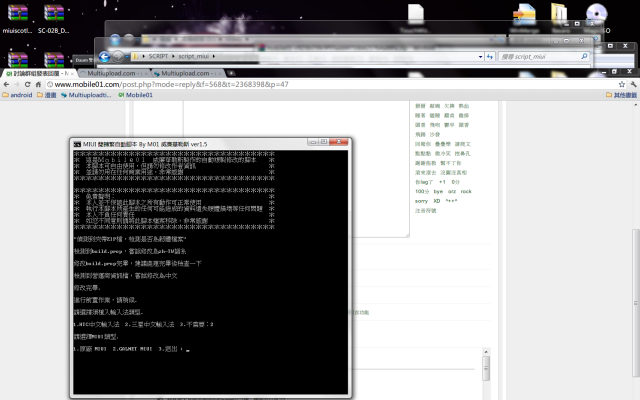Viewport: 640px width, 400px height.
Task: Go to Chrome home page
Action: (38, 84)
